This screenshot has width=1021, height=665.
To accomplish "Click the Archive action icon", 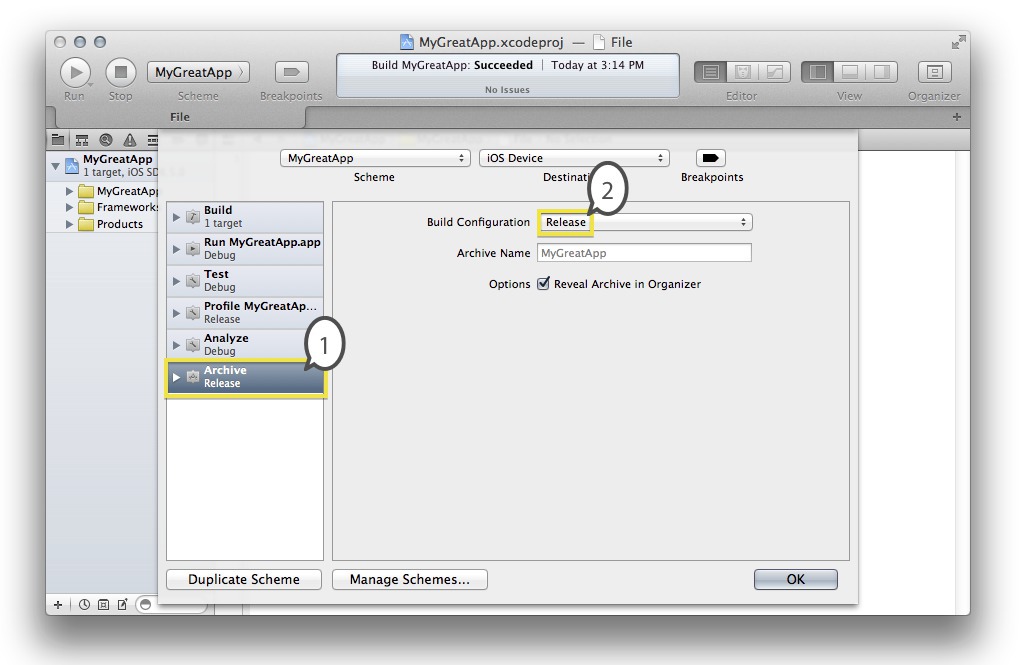I will 193,376.
